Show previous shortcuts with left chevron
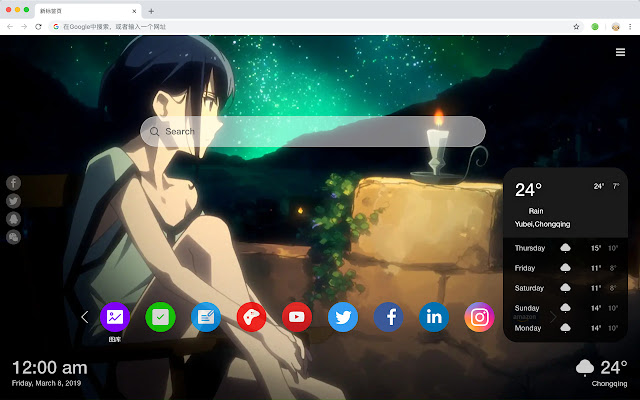Screen dimensions: 640x400 click(85, 317)
